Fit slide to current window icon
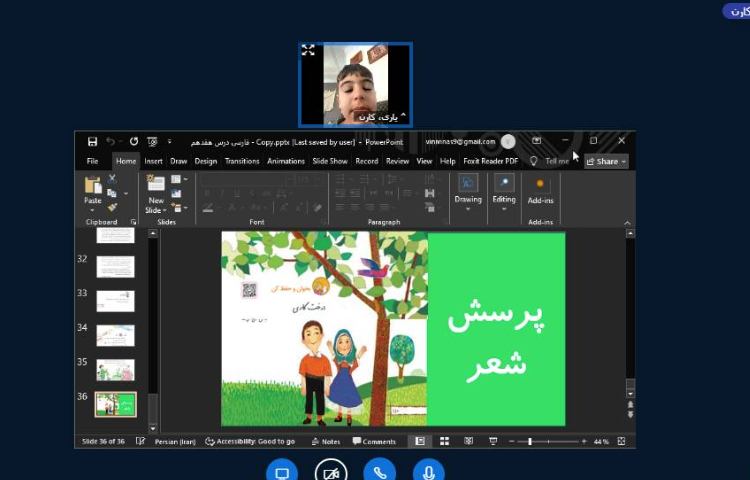 pos(621,441)
